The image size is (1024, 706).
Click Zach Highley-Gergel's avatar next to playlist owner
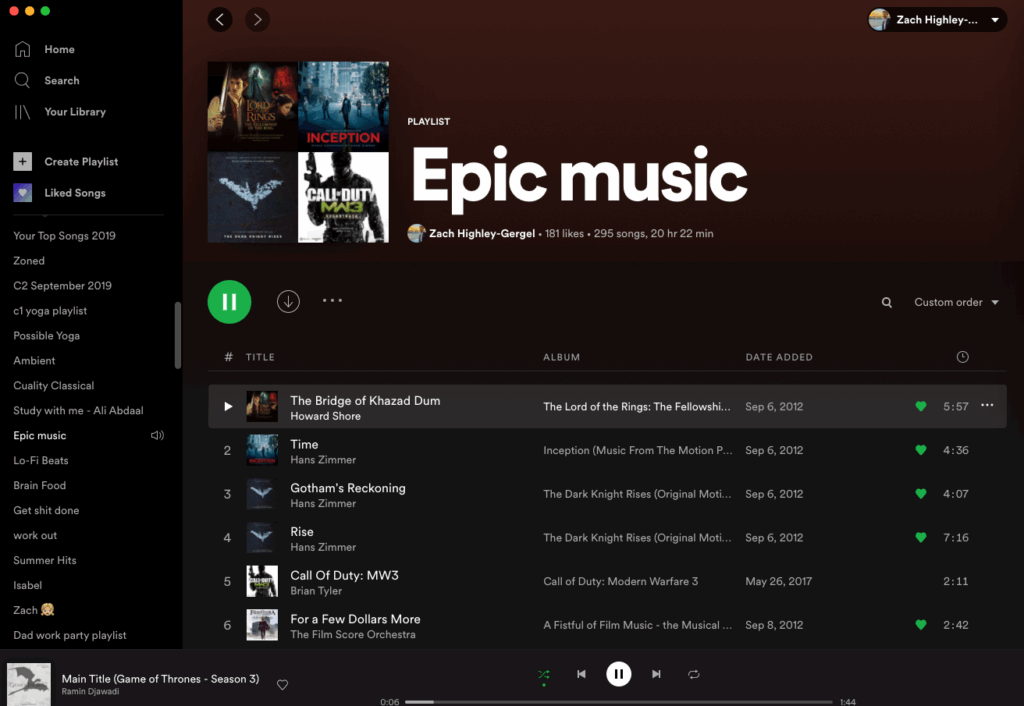[416, 233]
